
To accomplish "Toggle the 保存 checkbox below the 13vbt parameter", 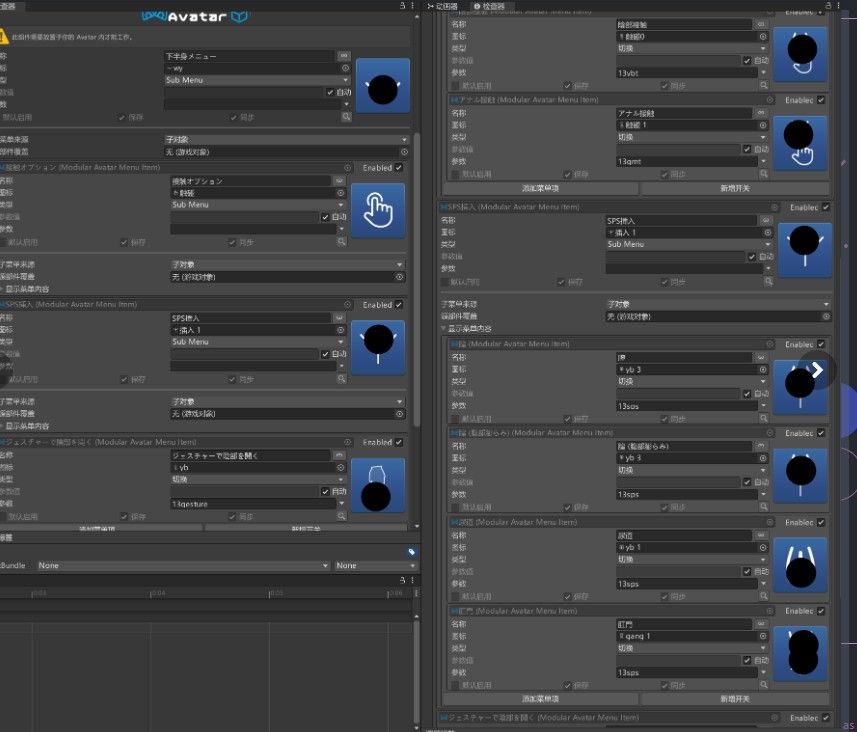I will click(x=567, y=86).
